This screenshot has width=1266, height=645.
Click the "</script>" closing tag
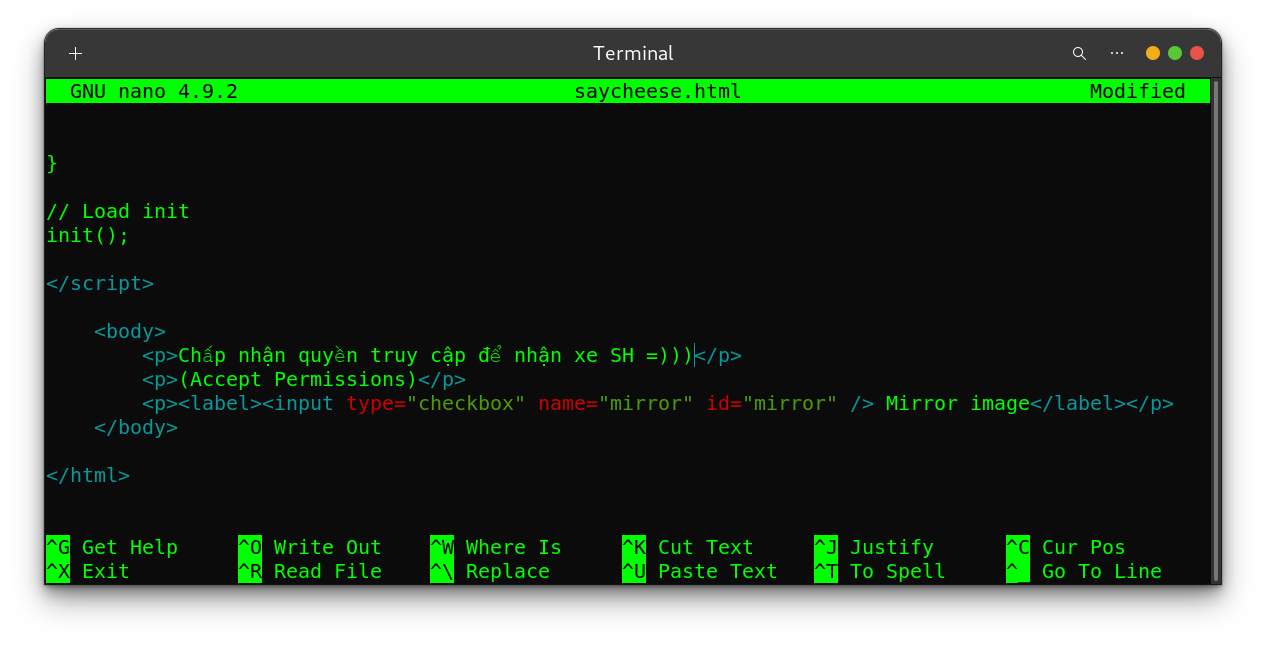click(x=100, y=283)
